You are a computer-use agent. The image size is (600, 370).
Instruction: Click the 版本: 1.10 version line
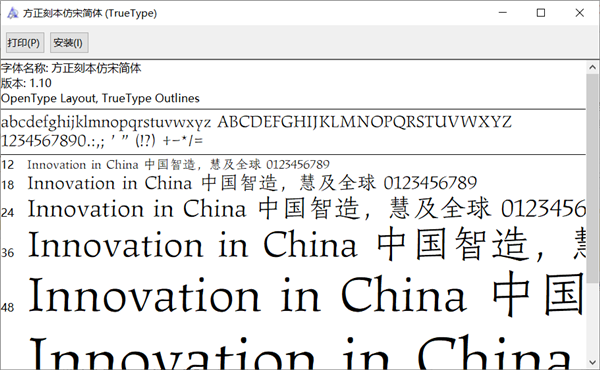coord(26,83)
